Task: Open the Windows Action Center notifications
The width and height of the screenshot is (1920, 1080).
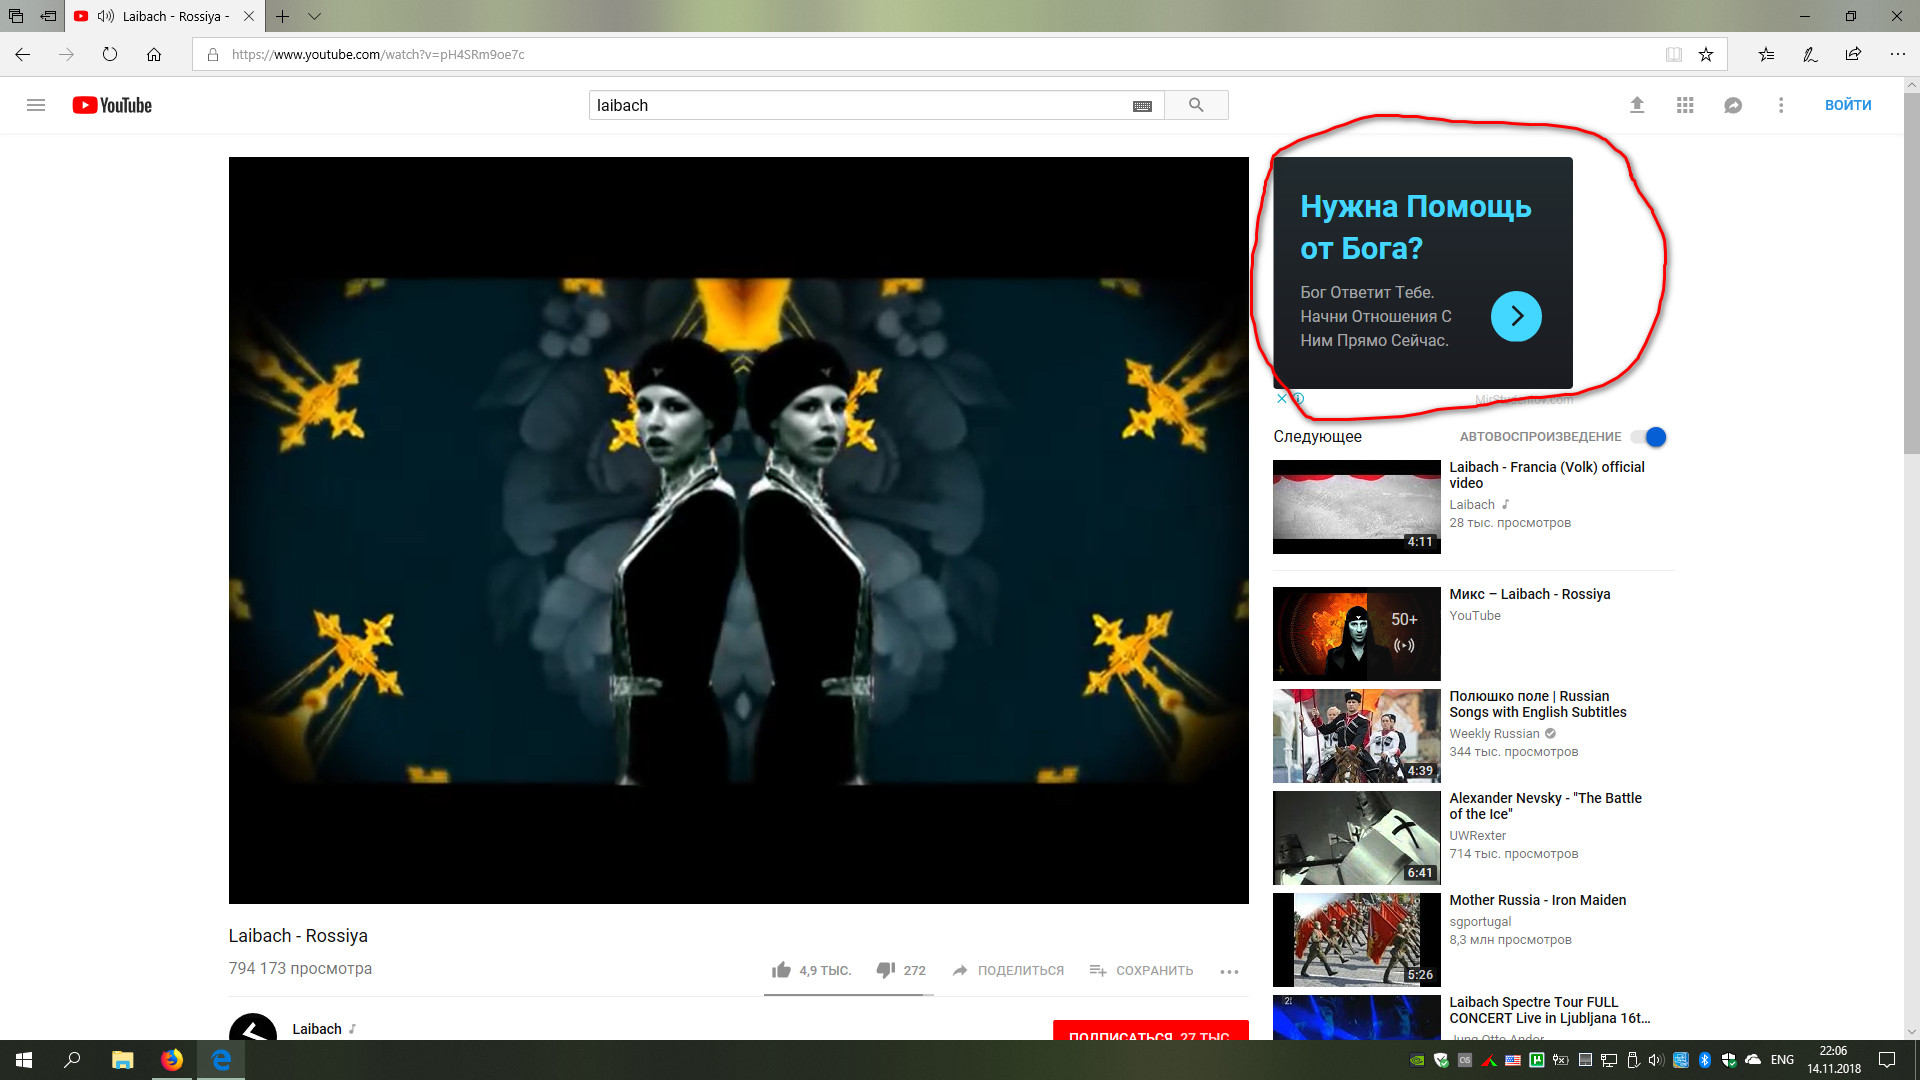Action: (x=1886, y=1060)
